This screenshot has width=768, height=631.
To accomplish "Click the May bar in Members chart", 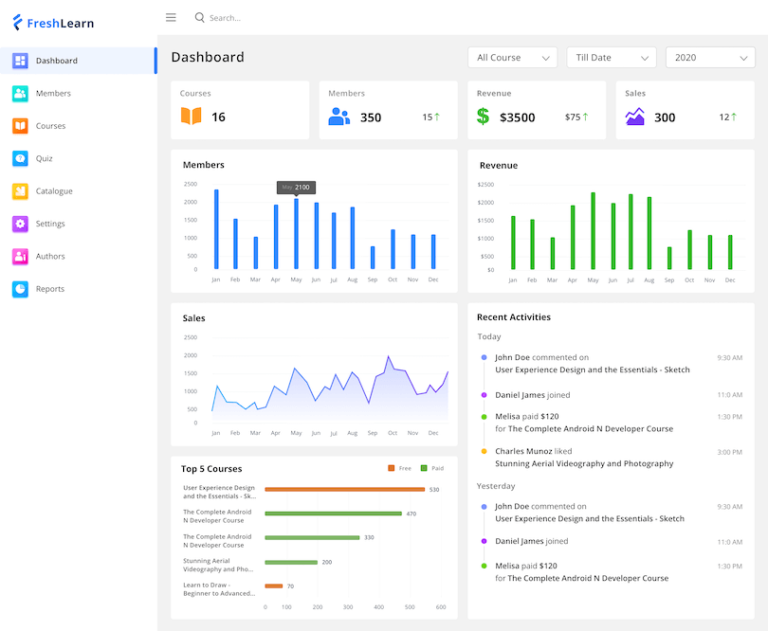I will 296,234.
